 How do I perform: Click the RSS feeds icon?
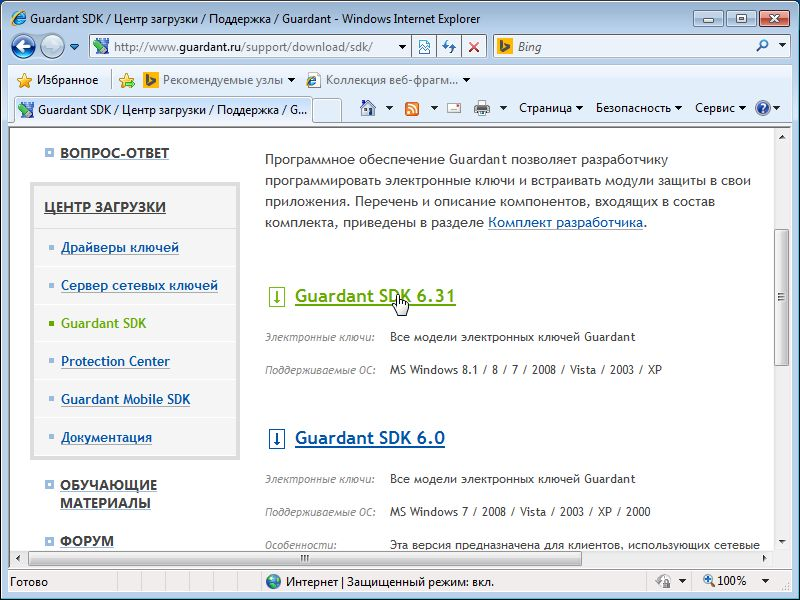tap(411, 108)
